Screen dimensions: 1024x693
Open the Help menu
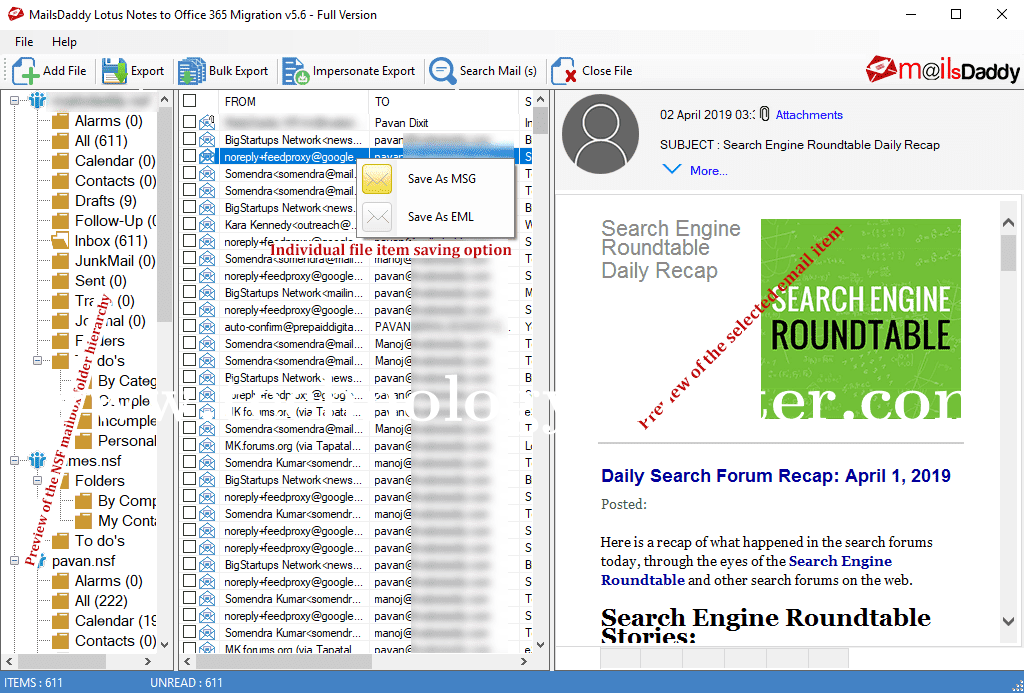64,42
